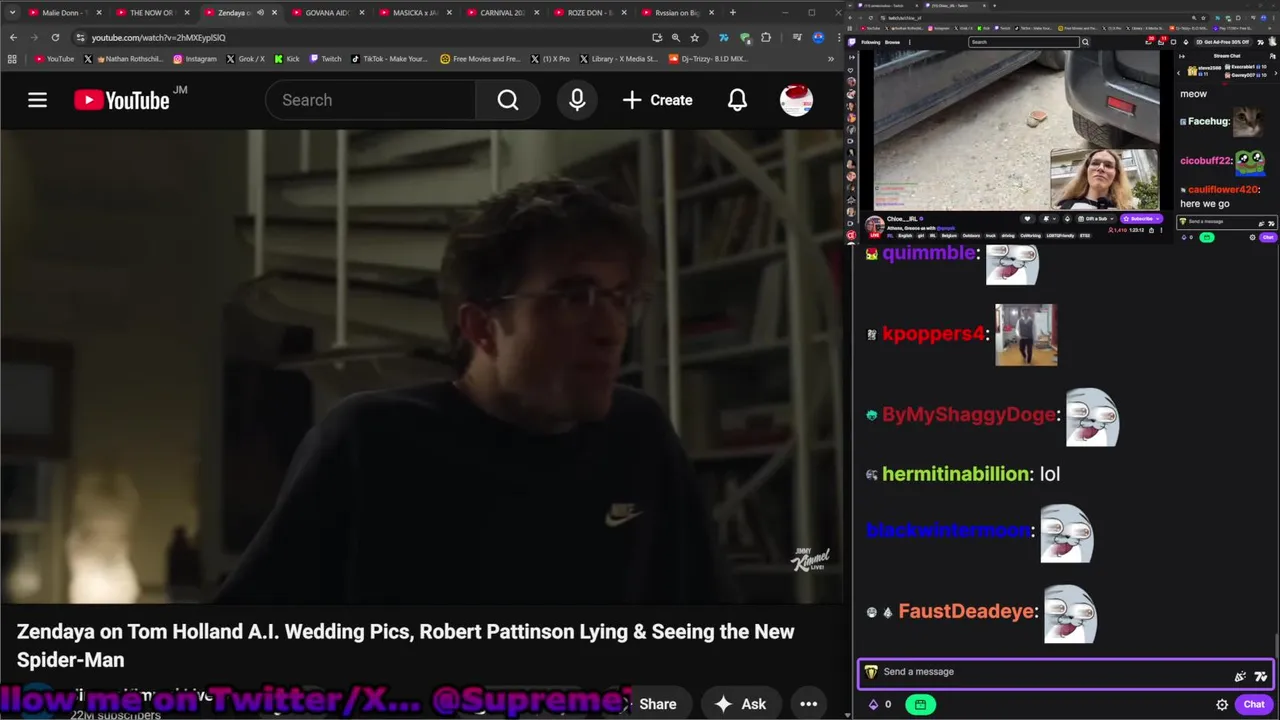This screenshot has height=720, width=1280.
Task: Open chat settings gear beside the large Chat button
Action: coord(1222,704)
